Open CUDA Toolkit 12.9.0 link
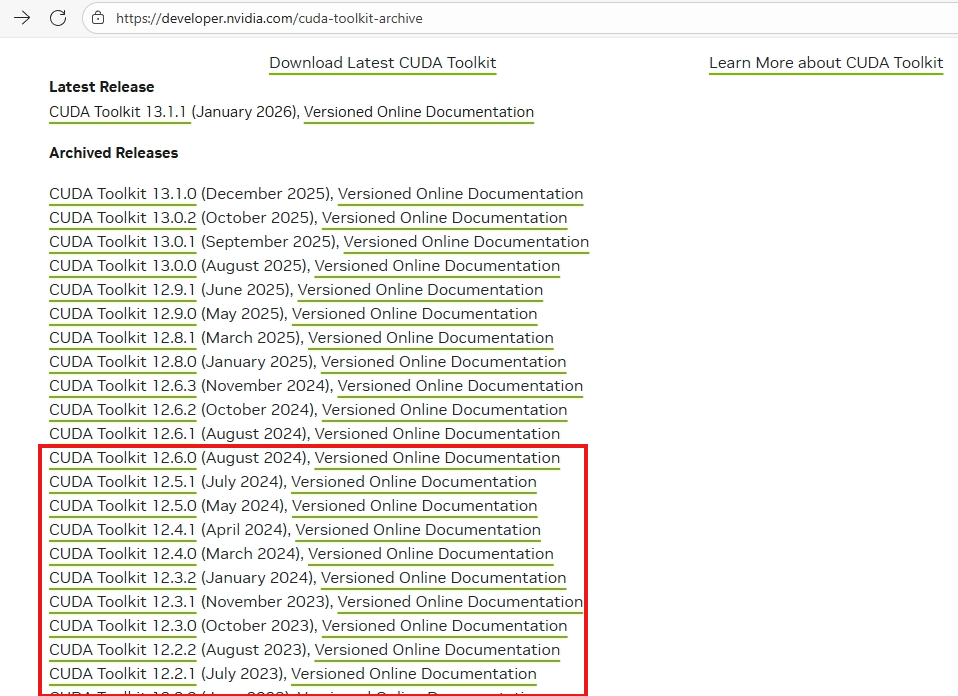The image size is (958, 696). pyautogui.click(x=123, y=313)
